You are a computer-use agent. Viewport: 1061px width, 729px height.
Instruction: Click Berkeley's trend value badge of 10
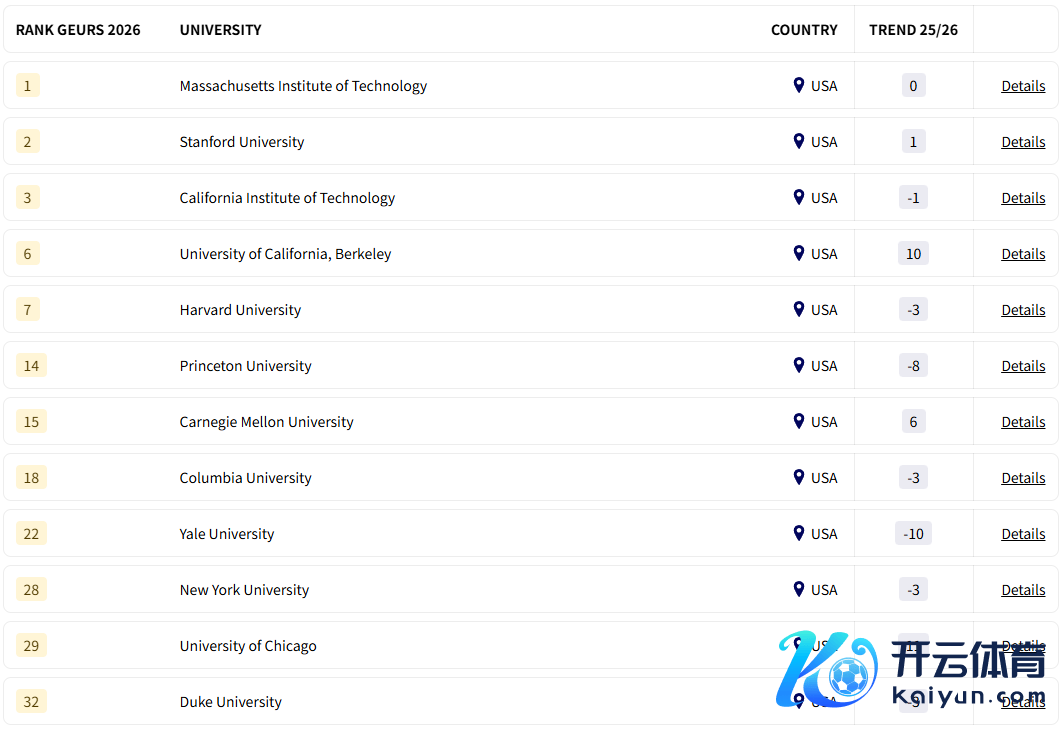(x=913, y=254)
